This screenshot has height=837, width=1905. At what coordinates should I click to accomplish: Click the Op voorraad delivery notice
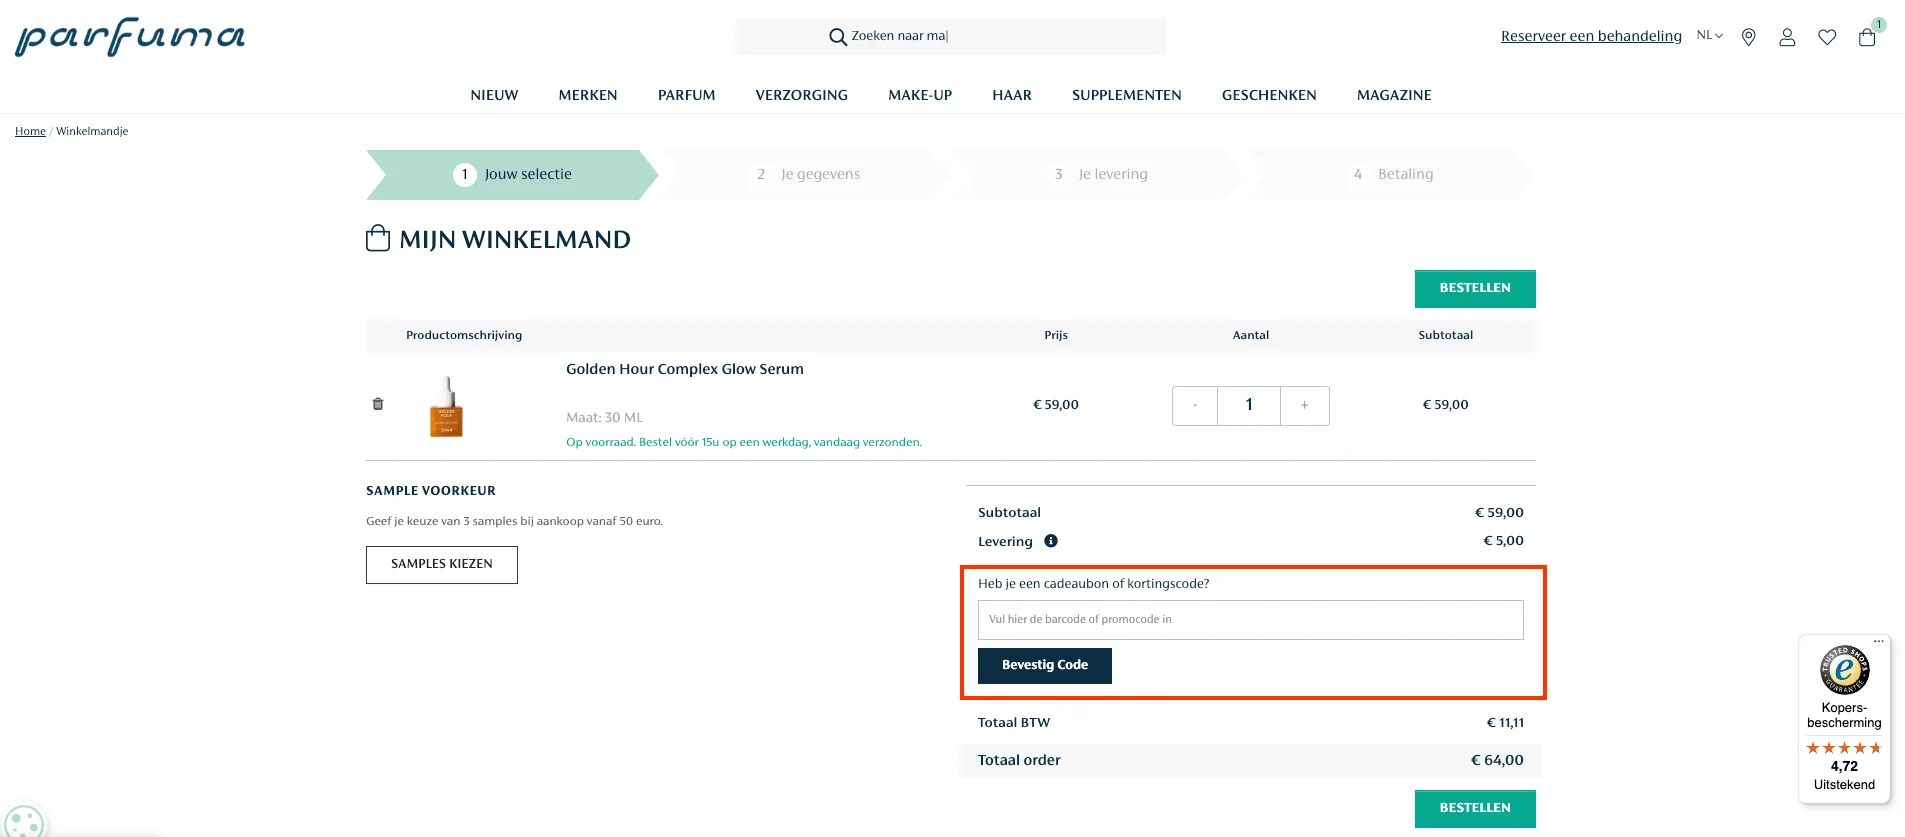coord(744,442)
